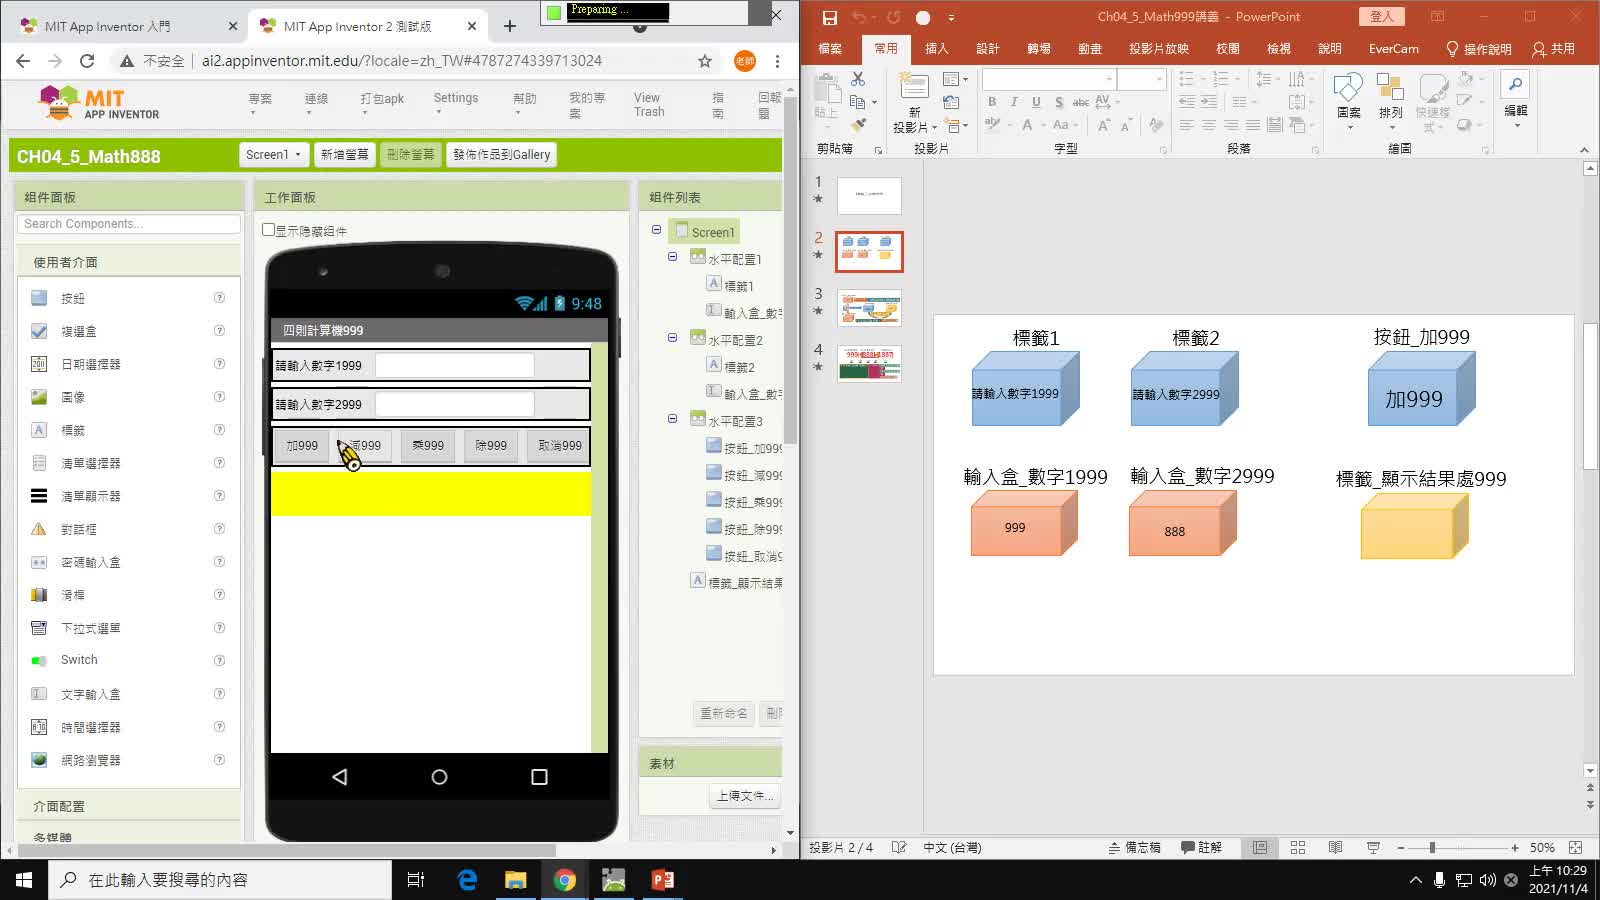Collapse the Screen1 tree node

tap(656, 230)
